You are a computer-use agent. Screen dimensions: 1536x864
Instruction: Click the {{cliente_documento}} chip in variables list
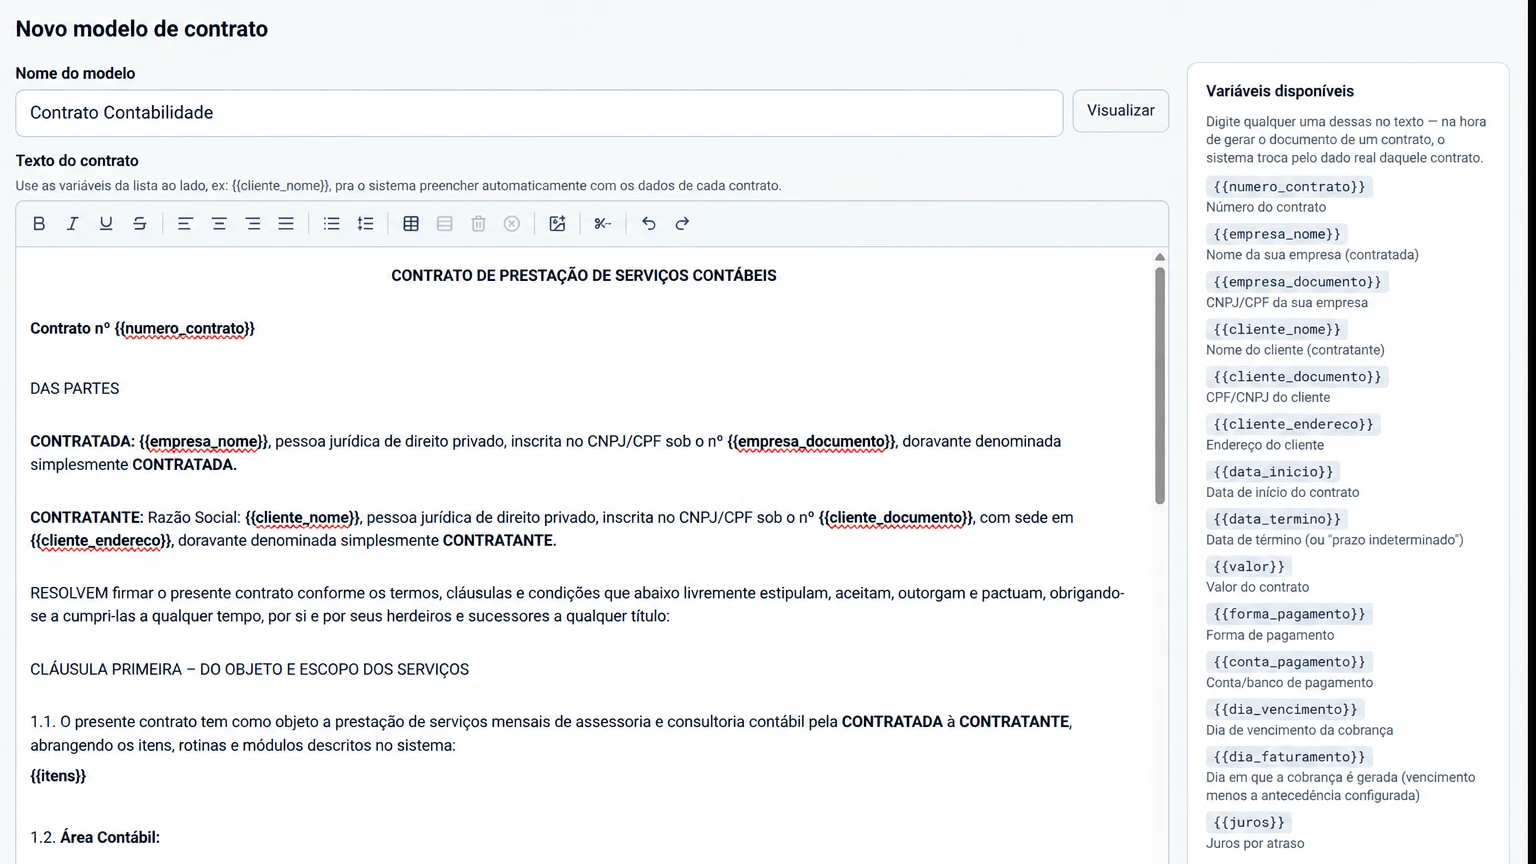click(x=1297, y=377)
